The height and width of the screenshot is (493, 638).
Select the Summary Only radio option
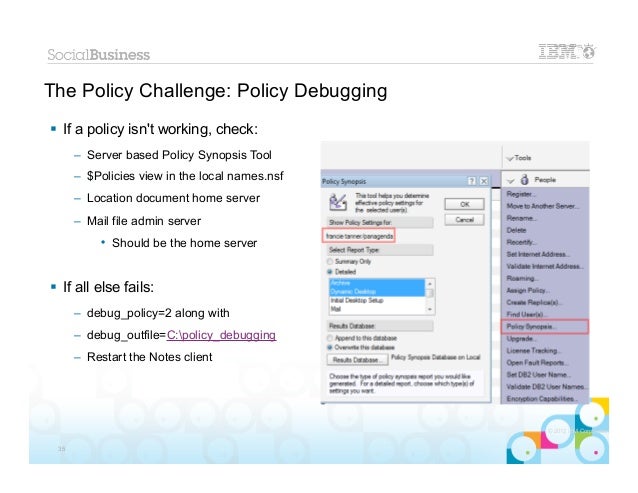coord(350,261)
